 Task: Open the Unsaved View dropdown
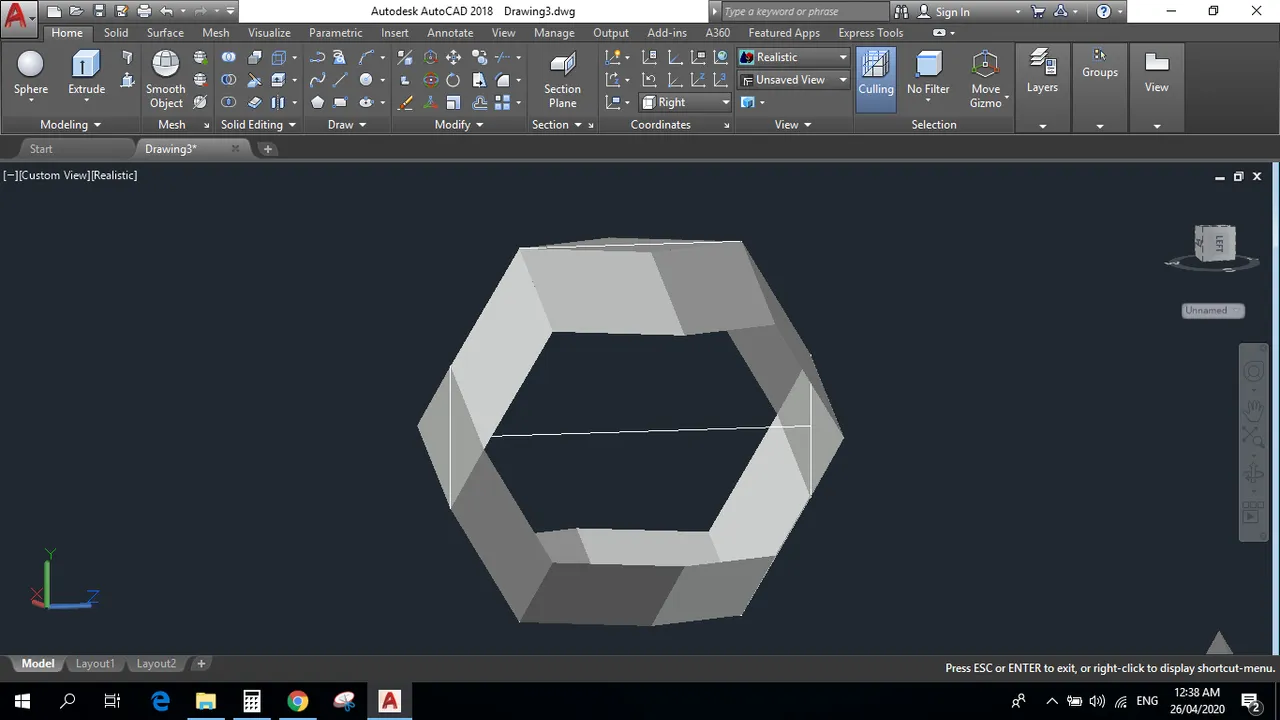click(x=793, y=79)
